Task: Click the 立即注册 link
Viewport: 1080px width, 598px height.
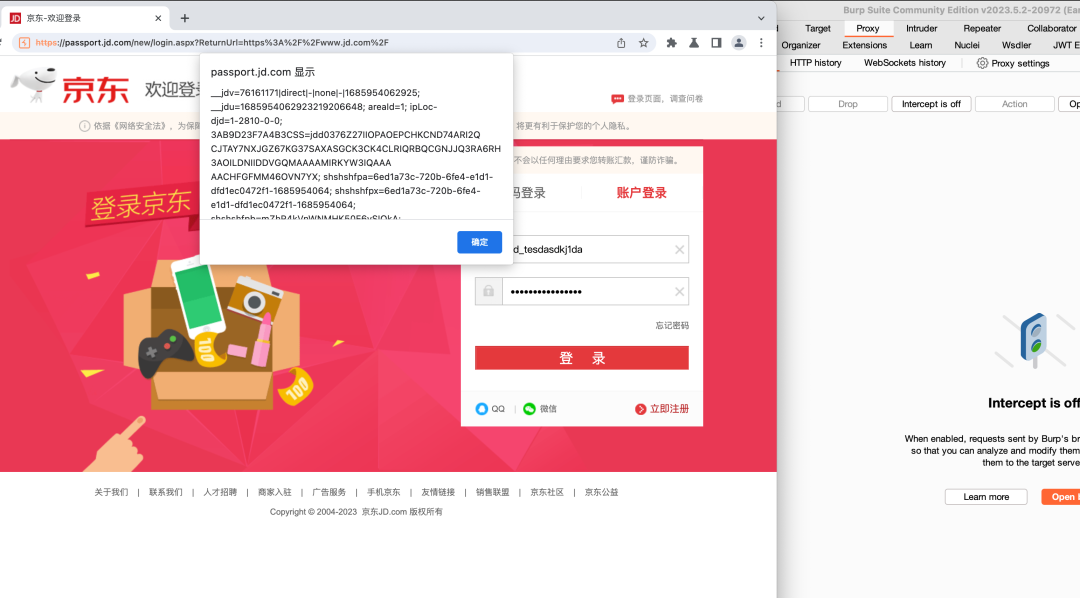Action: coord(669,409)
